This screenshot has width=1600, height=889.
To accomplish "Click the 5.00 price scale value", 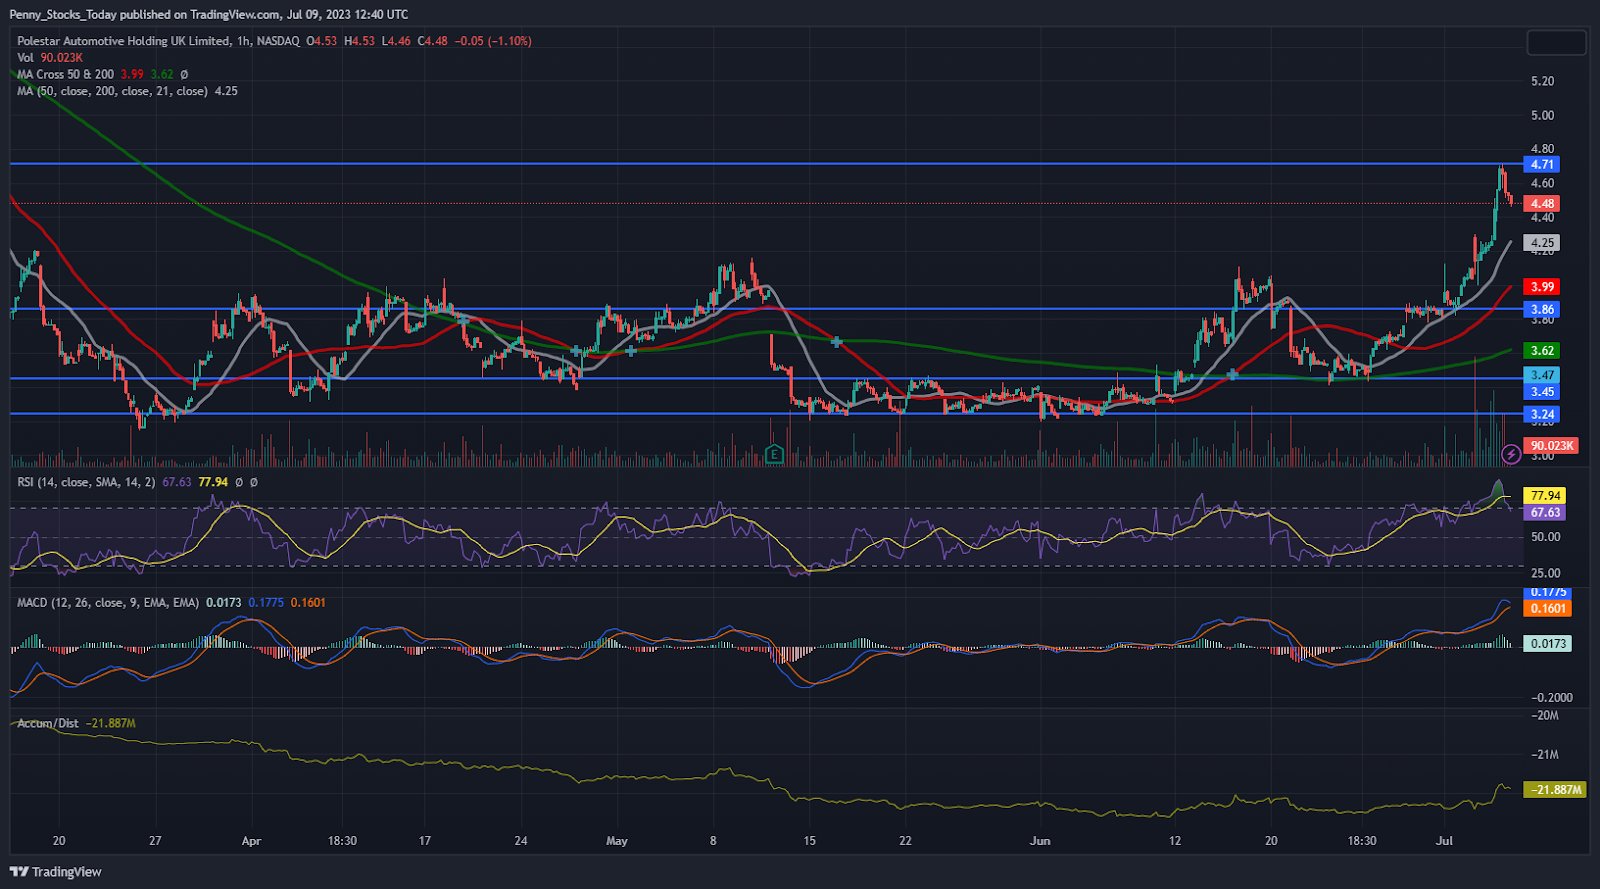I will 1543,115.
